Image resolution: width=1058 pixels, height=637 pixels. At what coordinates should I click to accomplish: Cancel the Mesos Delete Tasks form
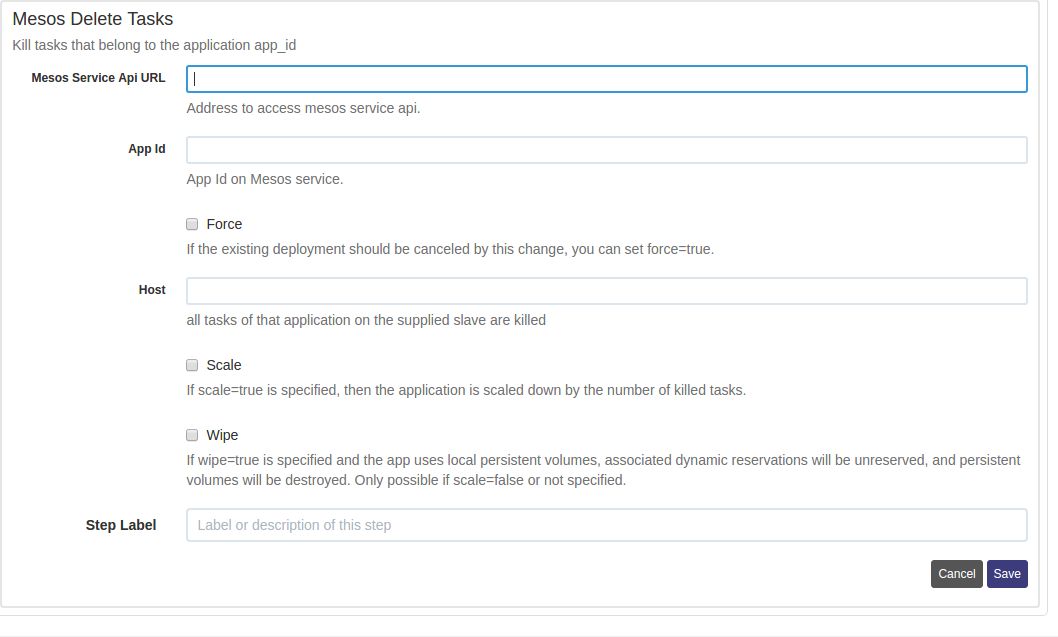pyautogui.click(x=957, y=574)
